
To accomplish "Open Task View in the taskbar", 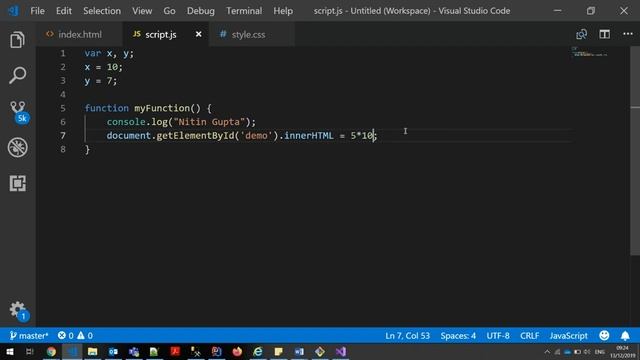I will (29, 351).
